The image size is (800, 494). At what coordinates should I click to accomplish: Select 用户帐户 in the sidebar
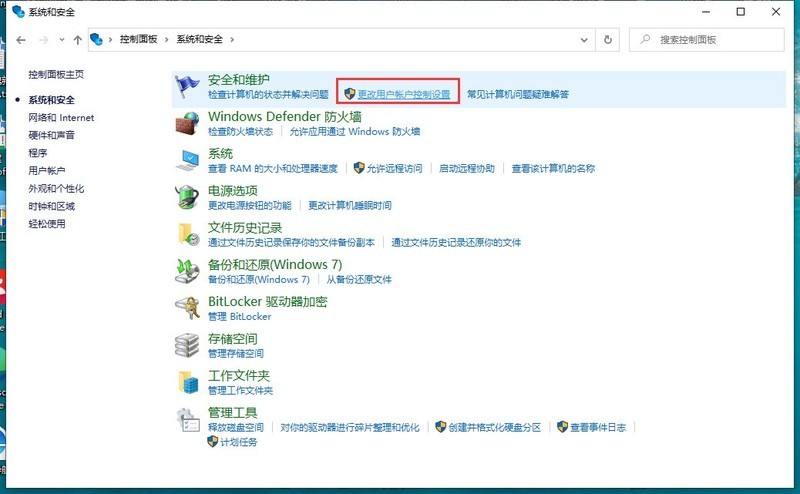[46, 170]
